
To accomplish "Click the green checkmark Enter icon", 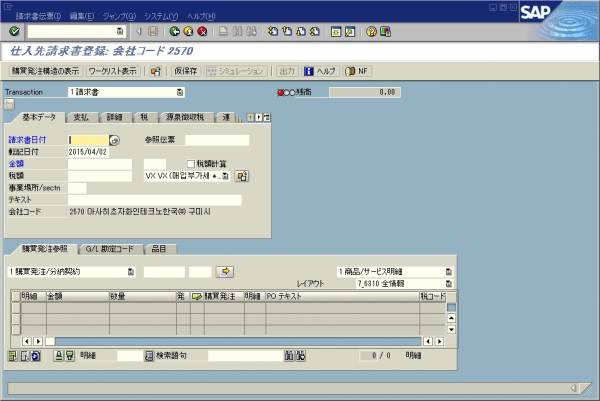I will (14, 31).
